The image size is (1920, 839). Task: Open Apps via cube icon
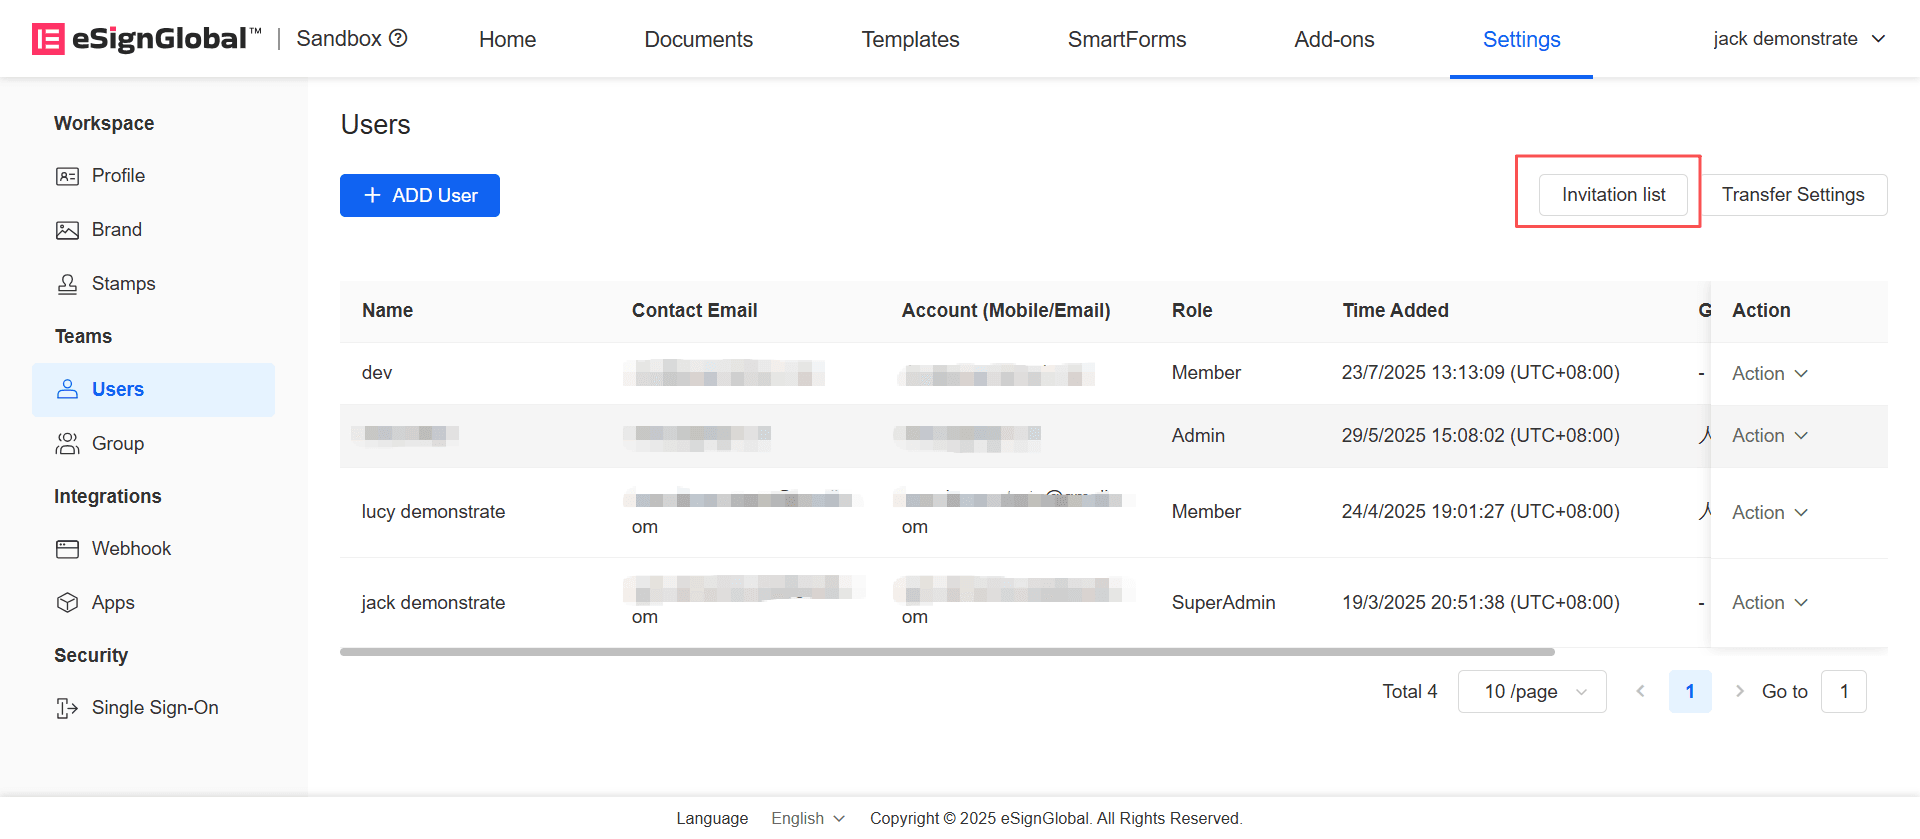click(x=67, y=603)
